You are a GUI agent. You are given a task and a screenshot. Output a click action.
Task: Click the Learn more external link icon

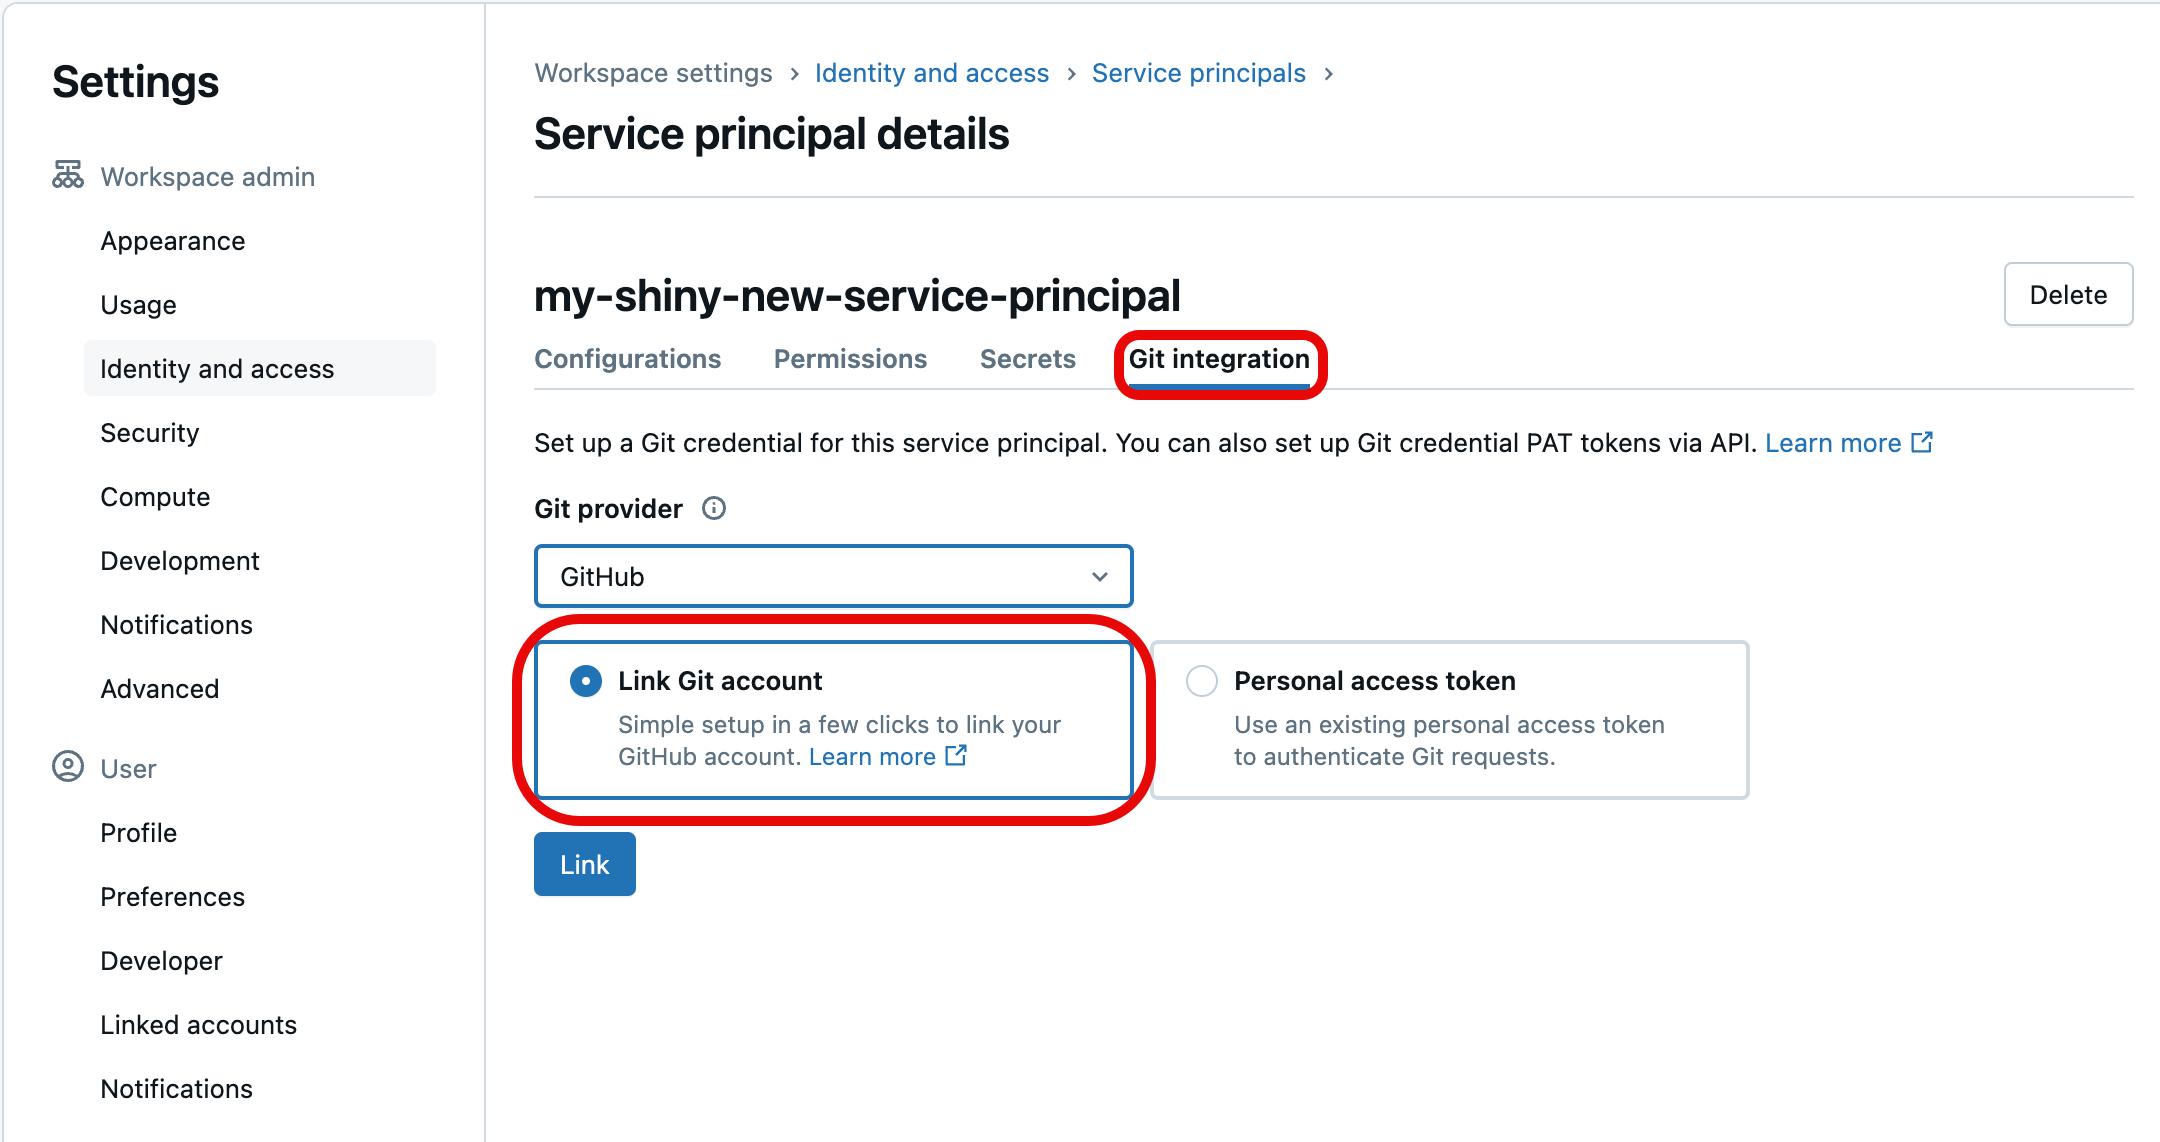point(963,756)
